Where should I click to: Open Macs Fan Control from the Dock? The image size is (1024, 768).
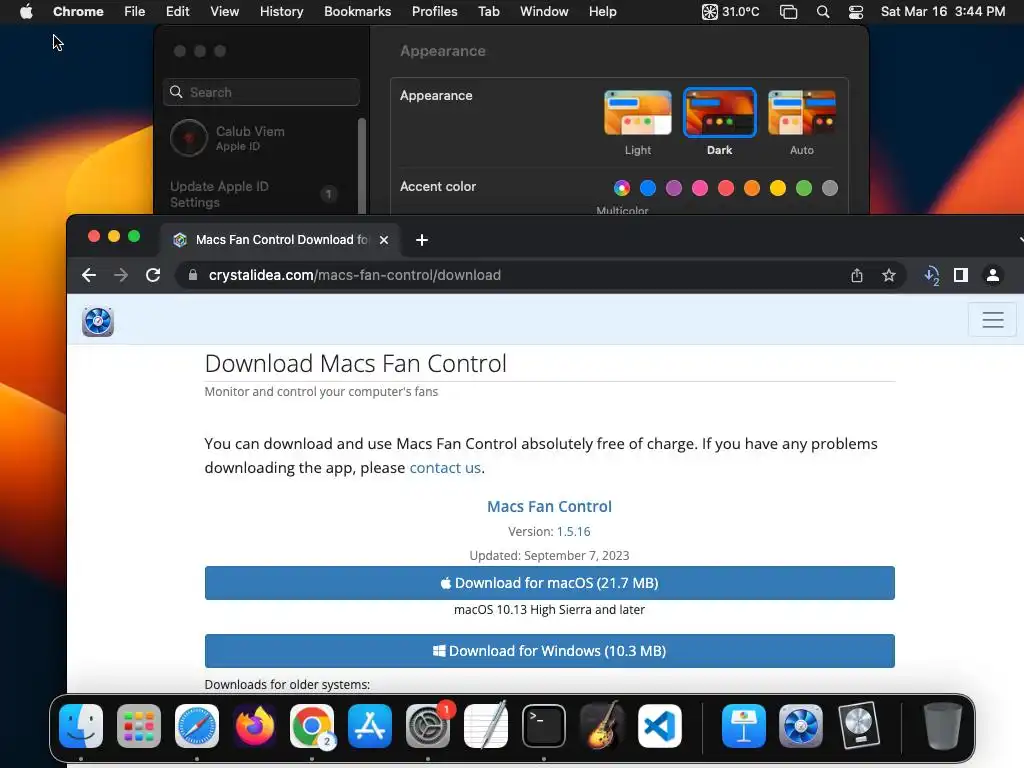(x=801, y=726)
